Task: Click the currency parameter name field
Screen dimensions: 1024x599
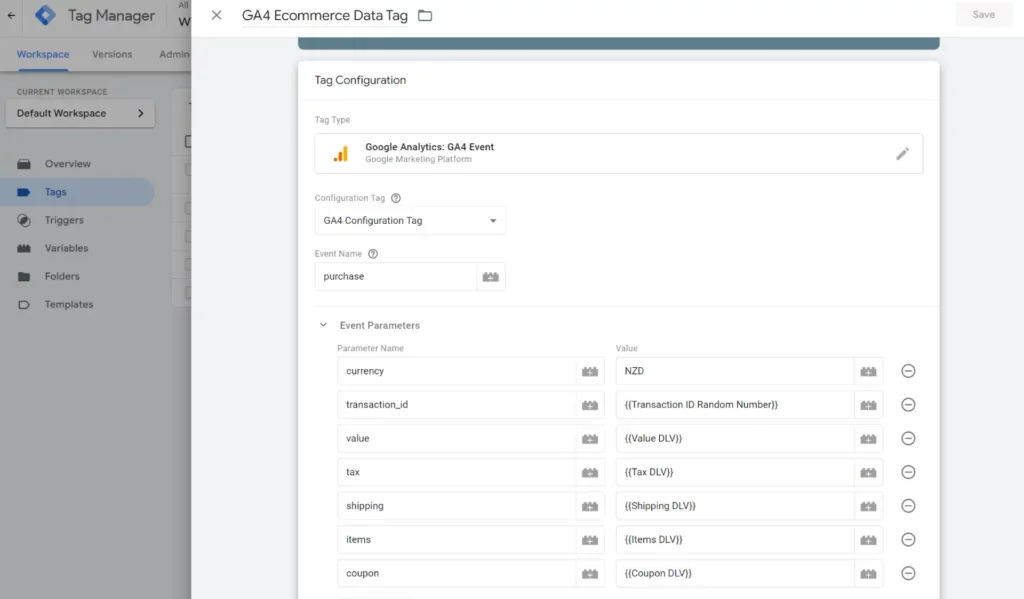Action: (x=456, y=371)
